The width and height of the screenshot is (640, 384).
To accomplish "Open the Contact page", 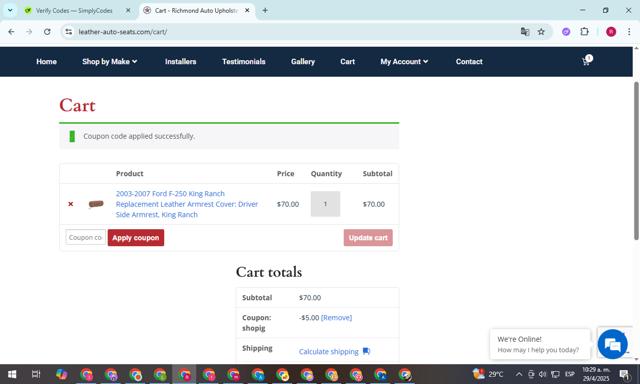I will [469, 62].
